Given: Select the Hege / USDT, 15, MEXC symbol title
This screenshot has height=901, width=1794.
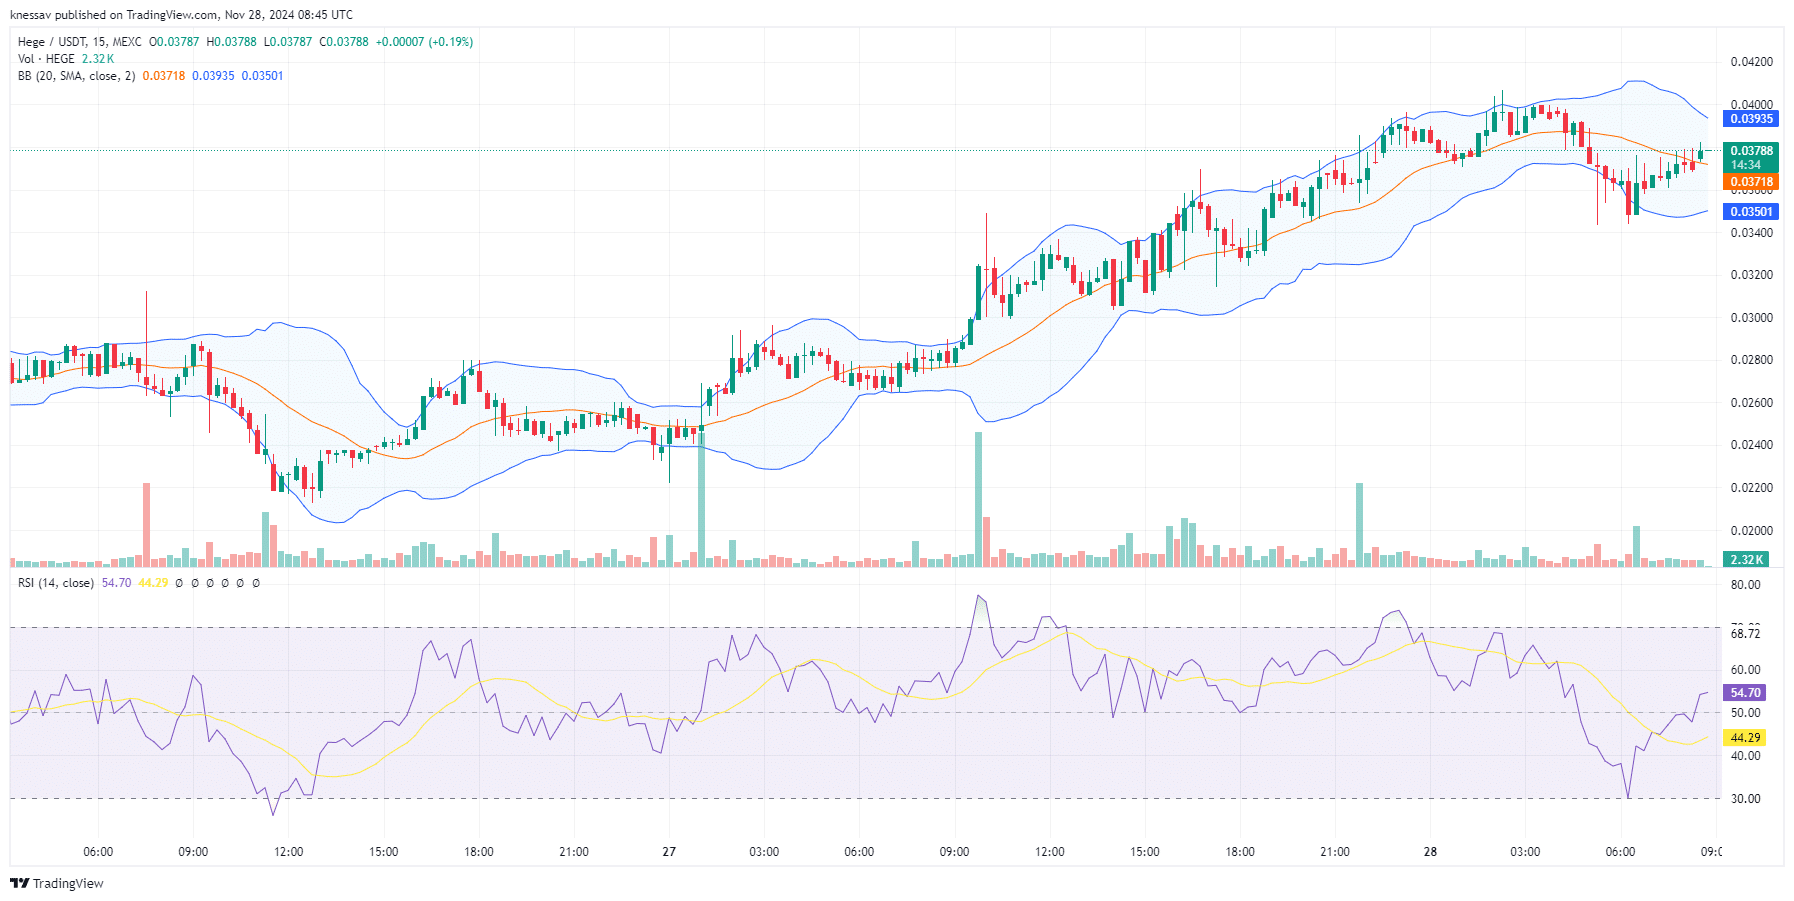Looking at the screenshot, I should coord(80,42).
